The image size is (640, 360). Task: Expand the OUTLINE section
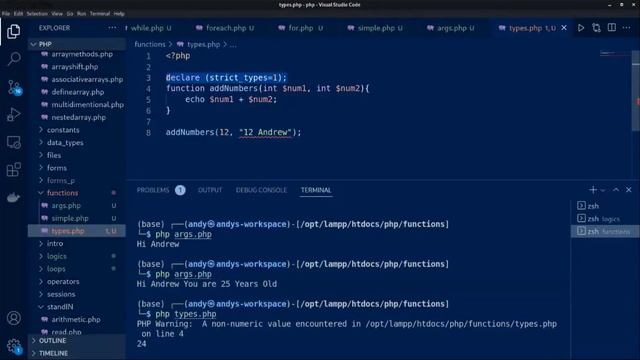pos(77,340)
